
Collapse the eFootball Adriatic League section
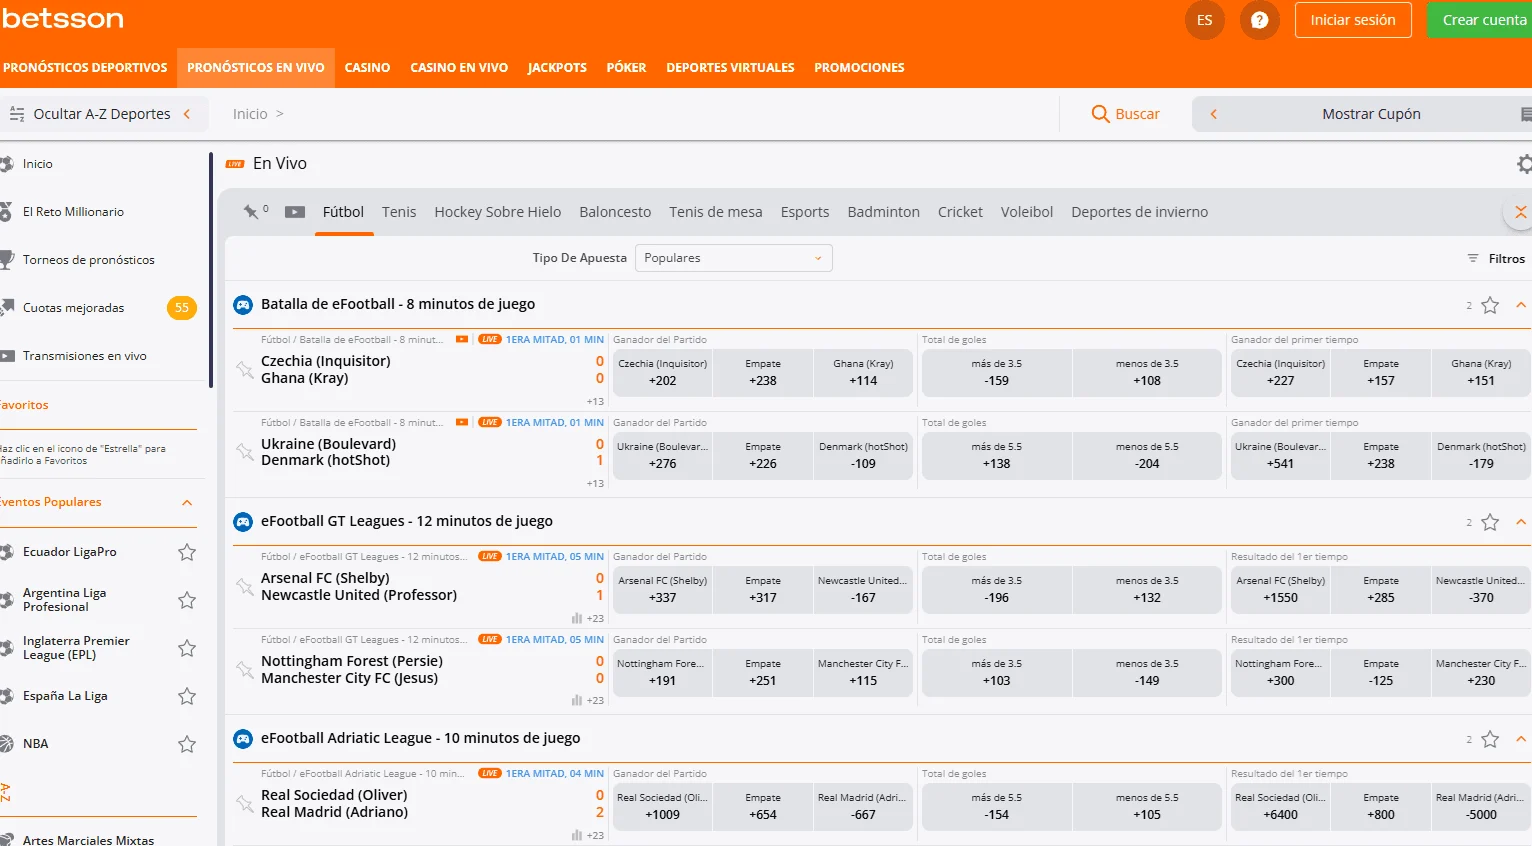point(1521,739)
